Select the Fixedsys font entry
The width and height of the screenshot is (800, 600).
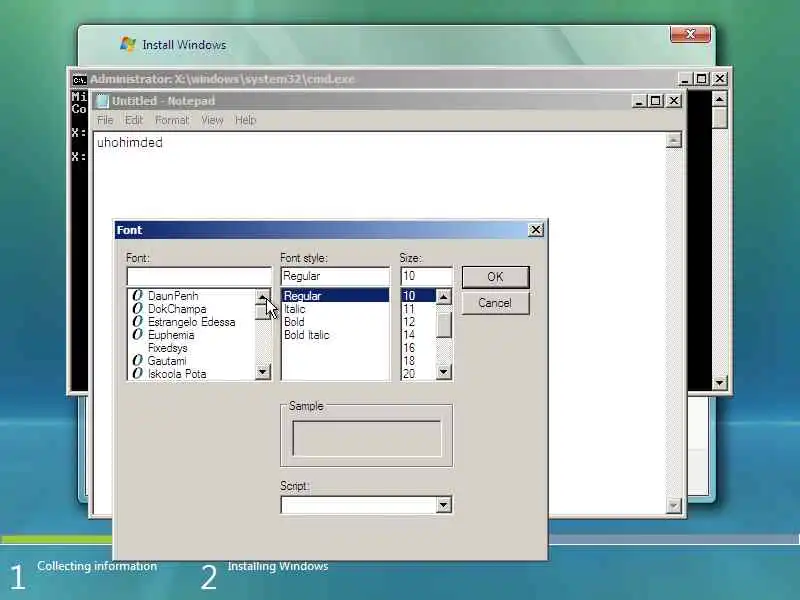167,348
